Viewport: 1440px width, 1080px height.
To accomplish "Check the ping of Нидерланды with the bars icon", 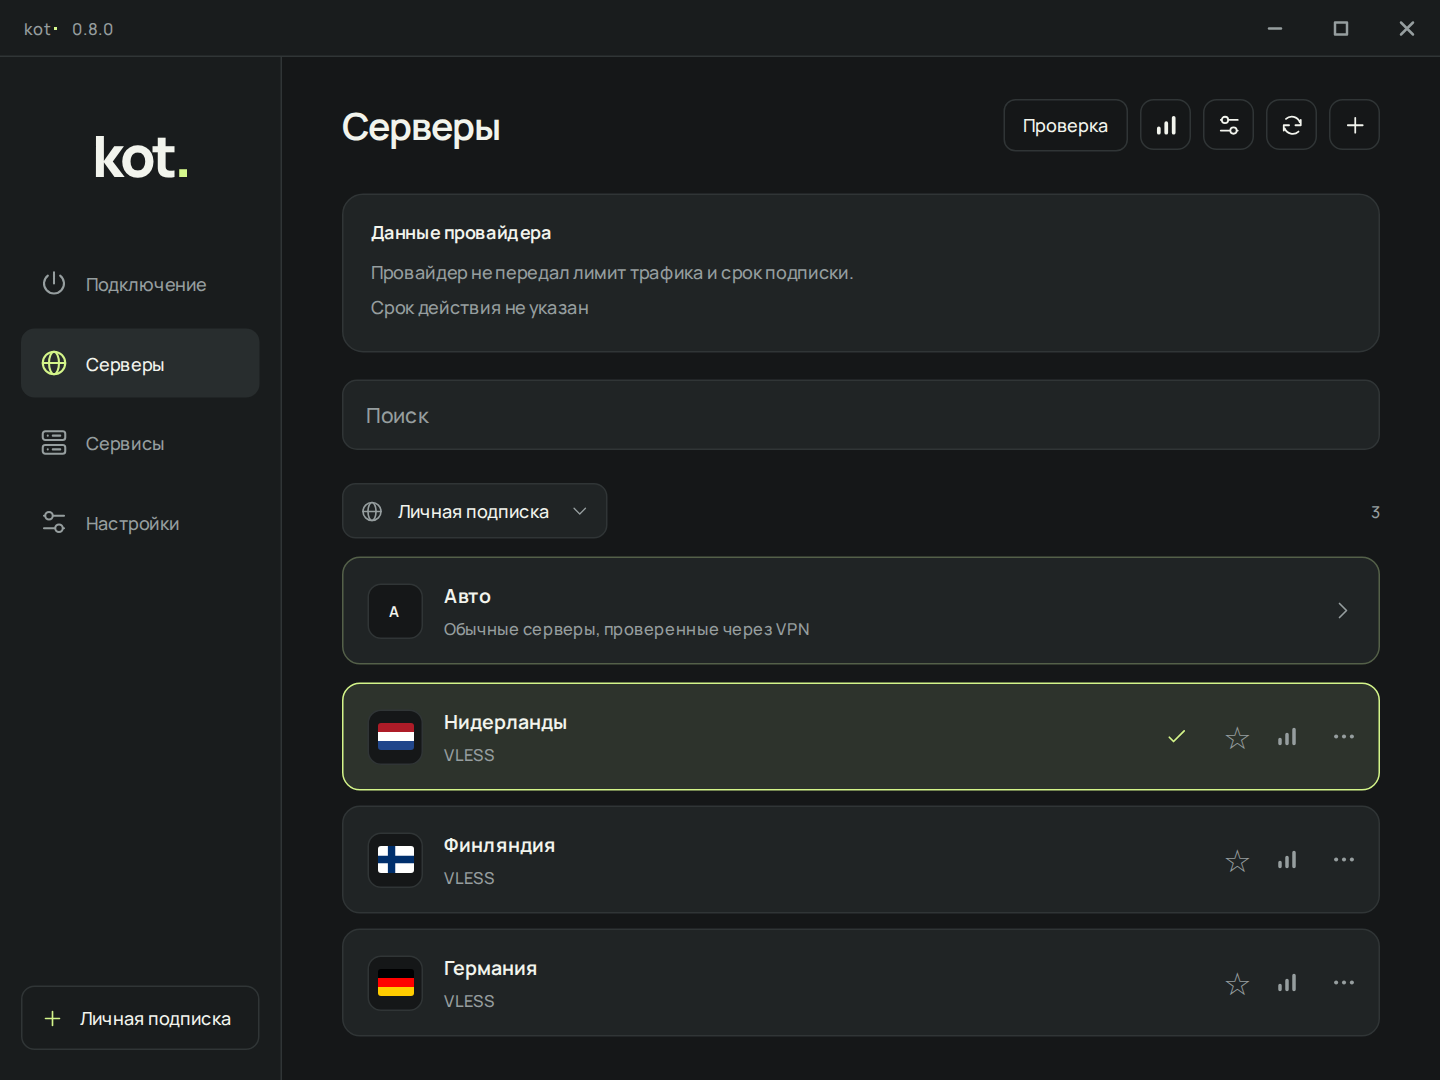I will coord(1287,737).
